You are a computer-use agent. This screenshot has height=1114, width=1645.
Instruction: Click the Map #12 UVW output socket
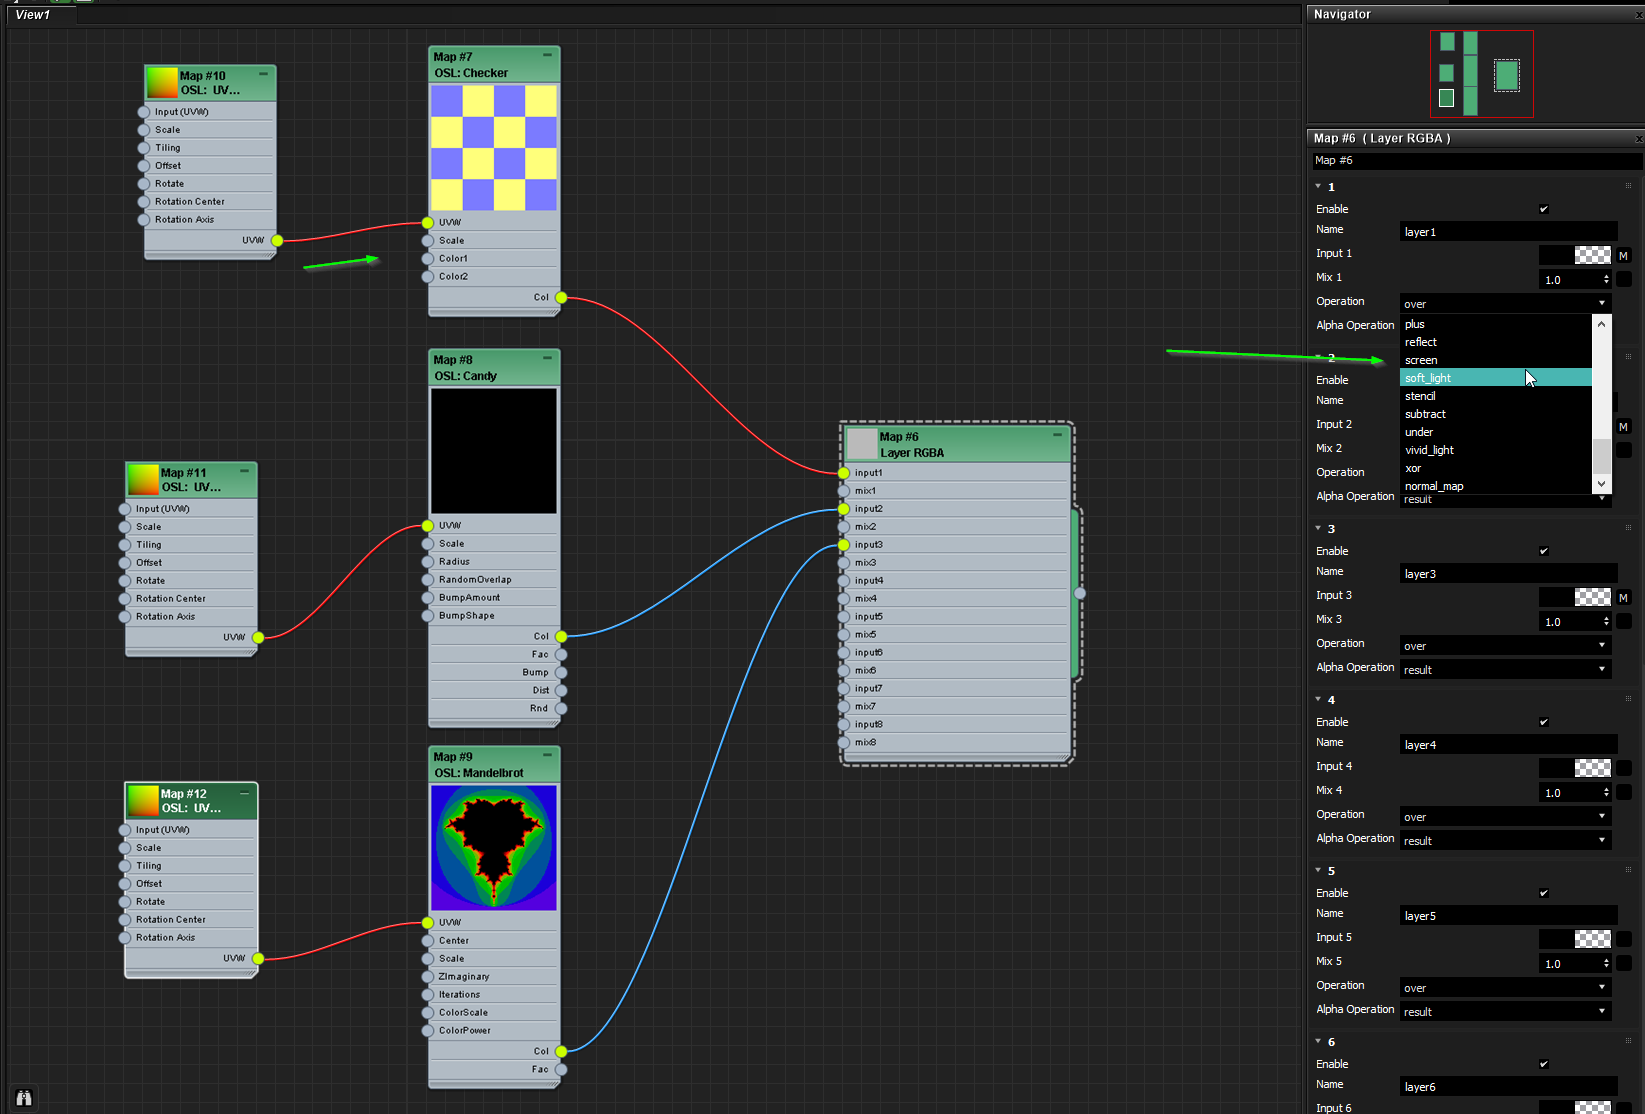tap(258, 958)
